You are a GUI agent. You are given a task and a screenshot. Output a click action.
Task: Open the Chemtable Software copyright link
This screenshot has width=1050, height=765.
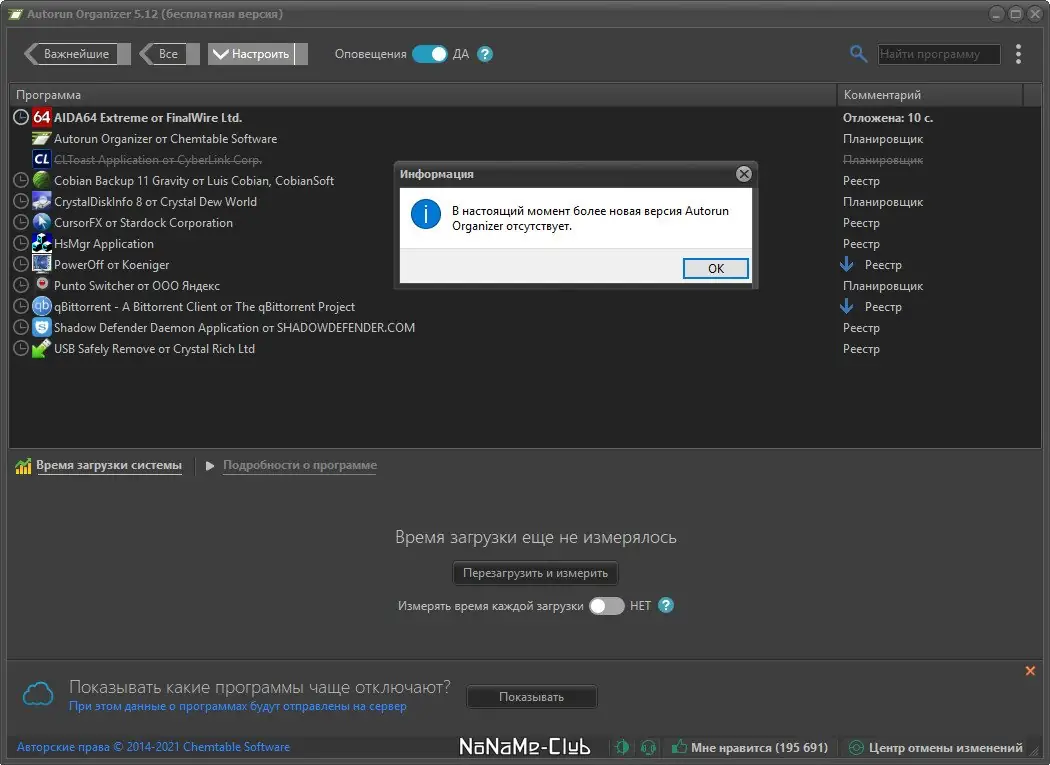(153, 747)
